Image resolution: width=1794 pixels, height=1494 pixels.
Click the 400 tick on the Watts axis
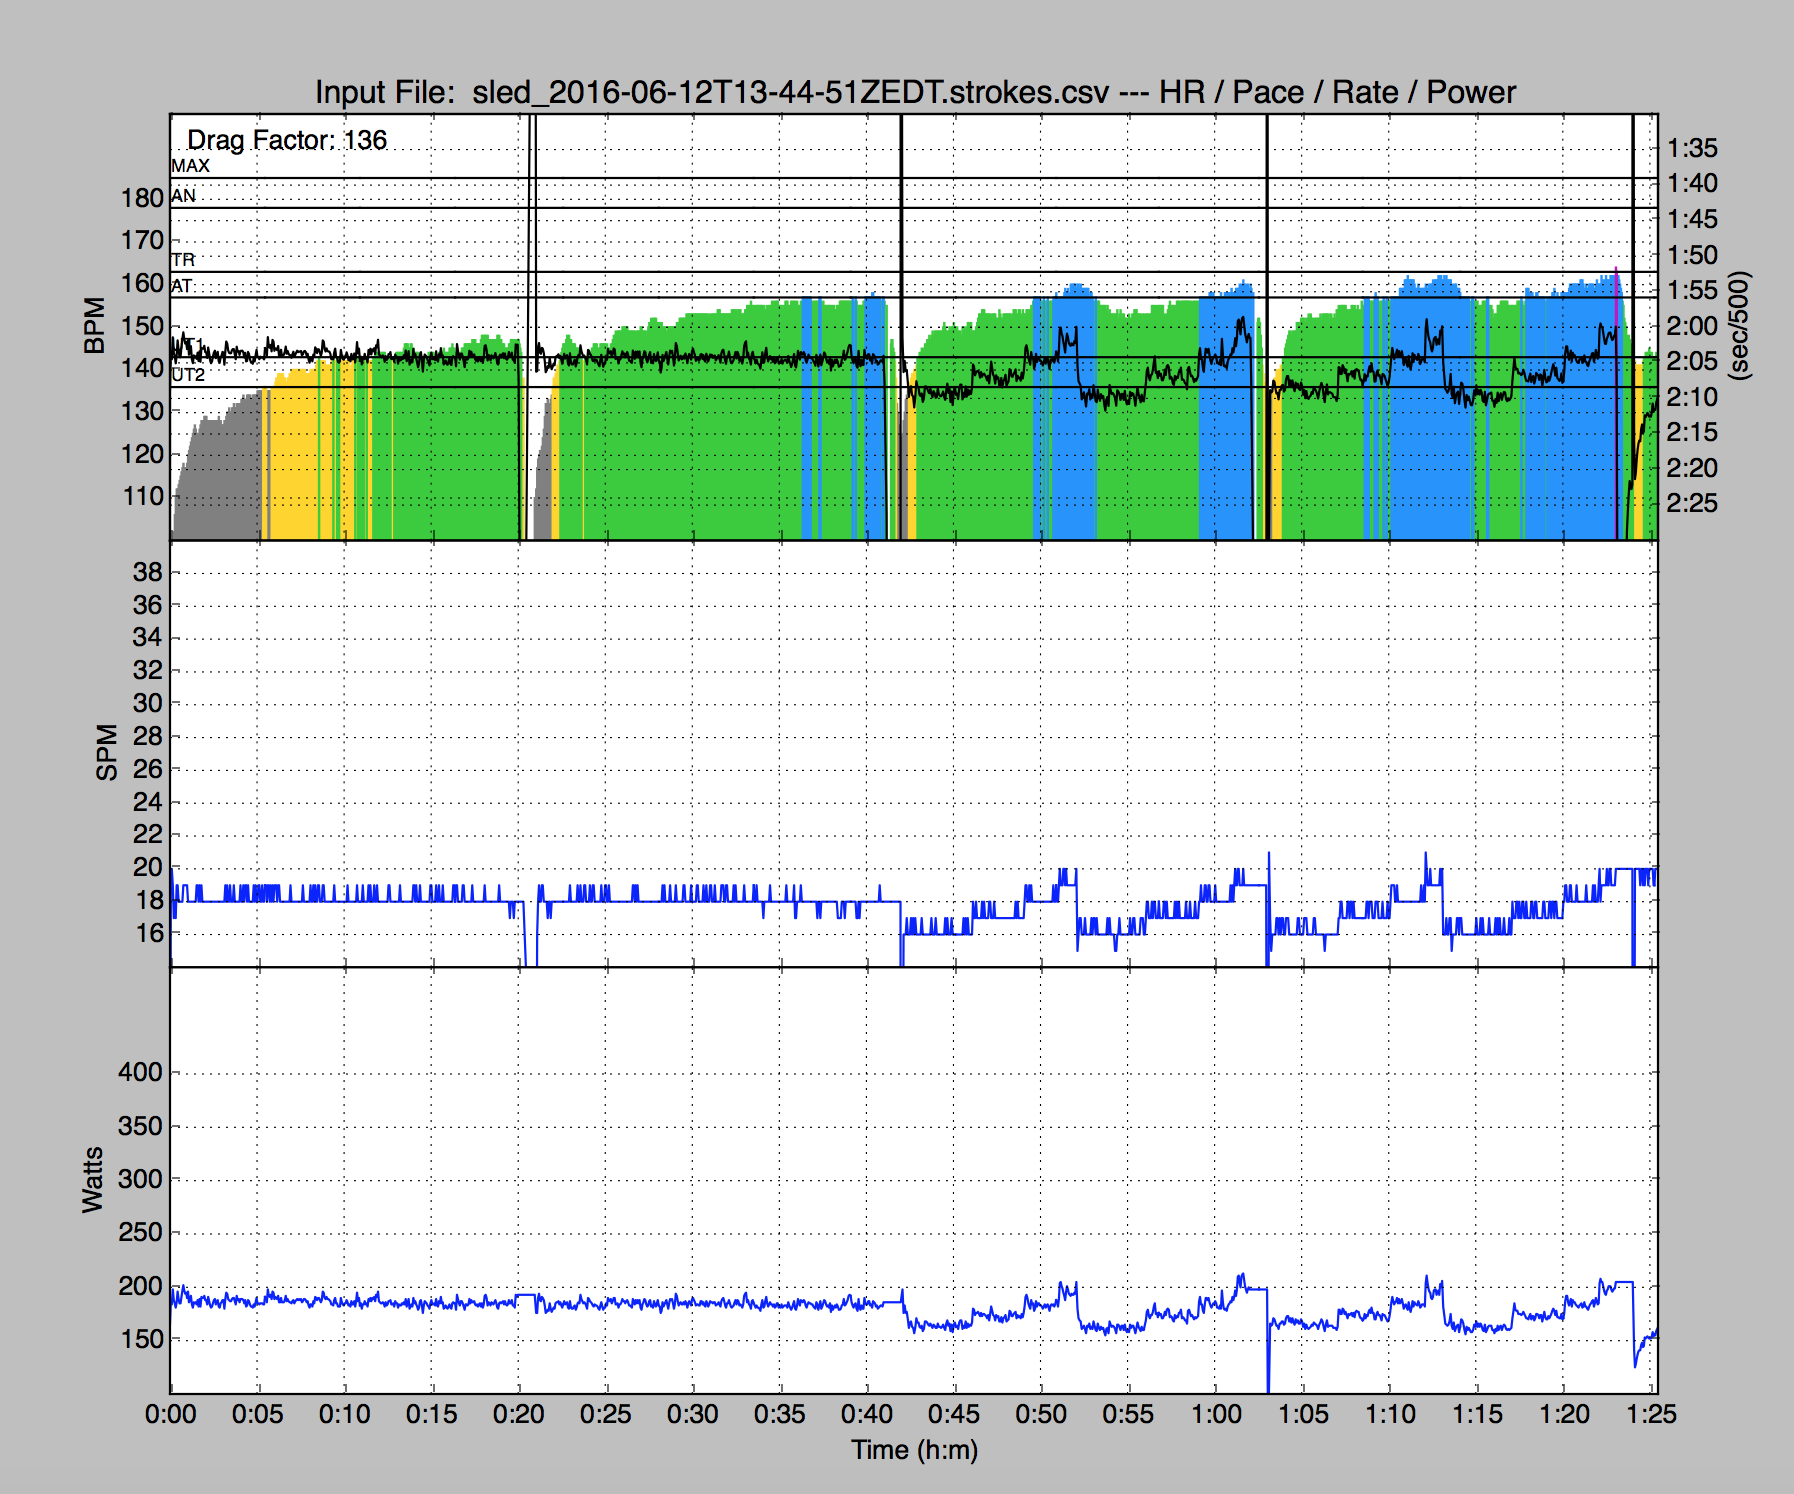(x=140, y=1072)
